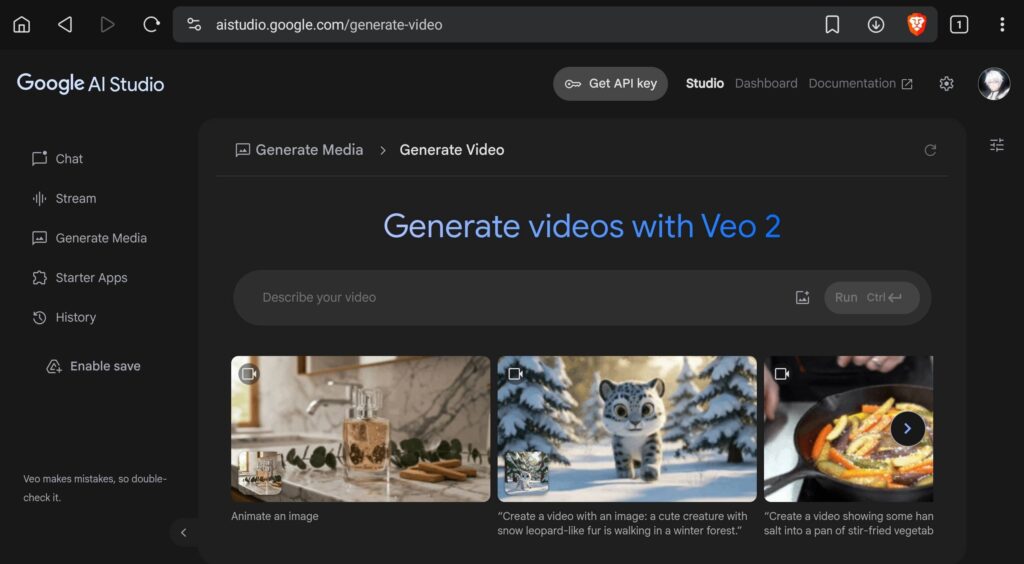Open Chat in the sidebar
Image resolution: width=1024 pixels, height=564 pixels.
57,159
